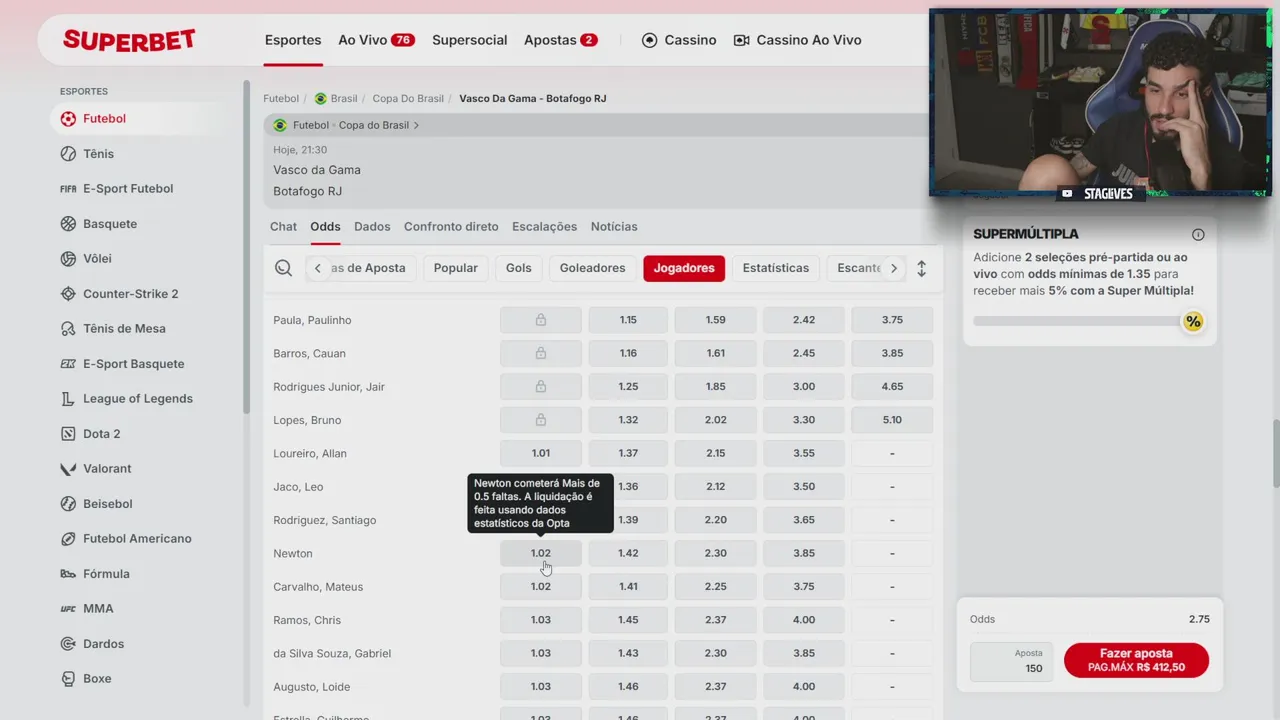1280x720 pixels.
Task: Click the Copa Do Brasil breadcrumb link
Action: pyautogui.click(x=408, y=99)
